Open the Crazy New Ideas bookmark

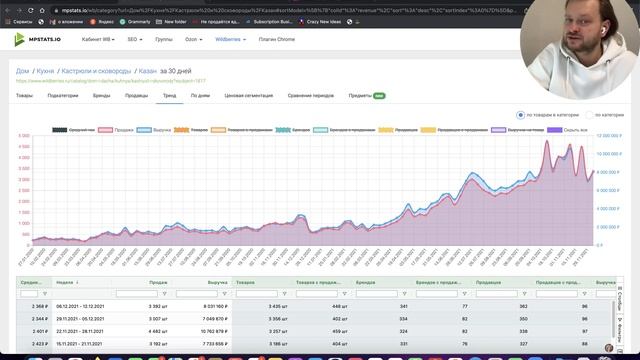pos(320,22)
